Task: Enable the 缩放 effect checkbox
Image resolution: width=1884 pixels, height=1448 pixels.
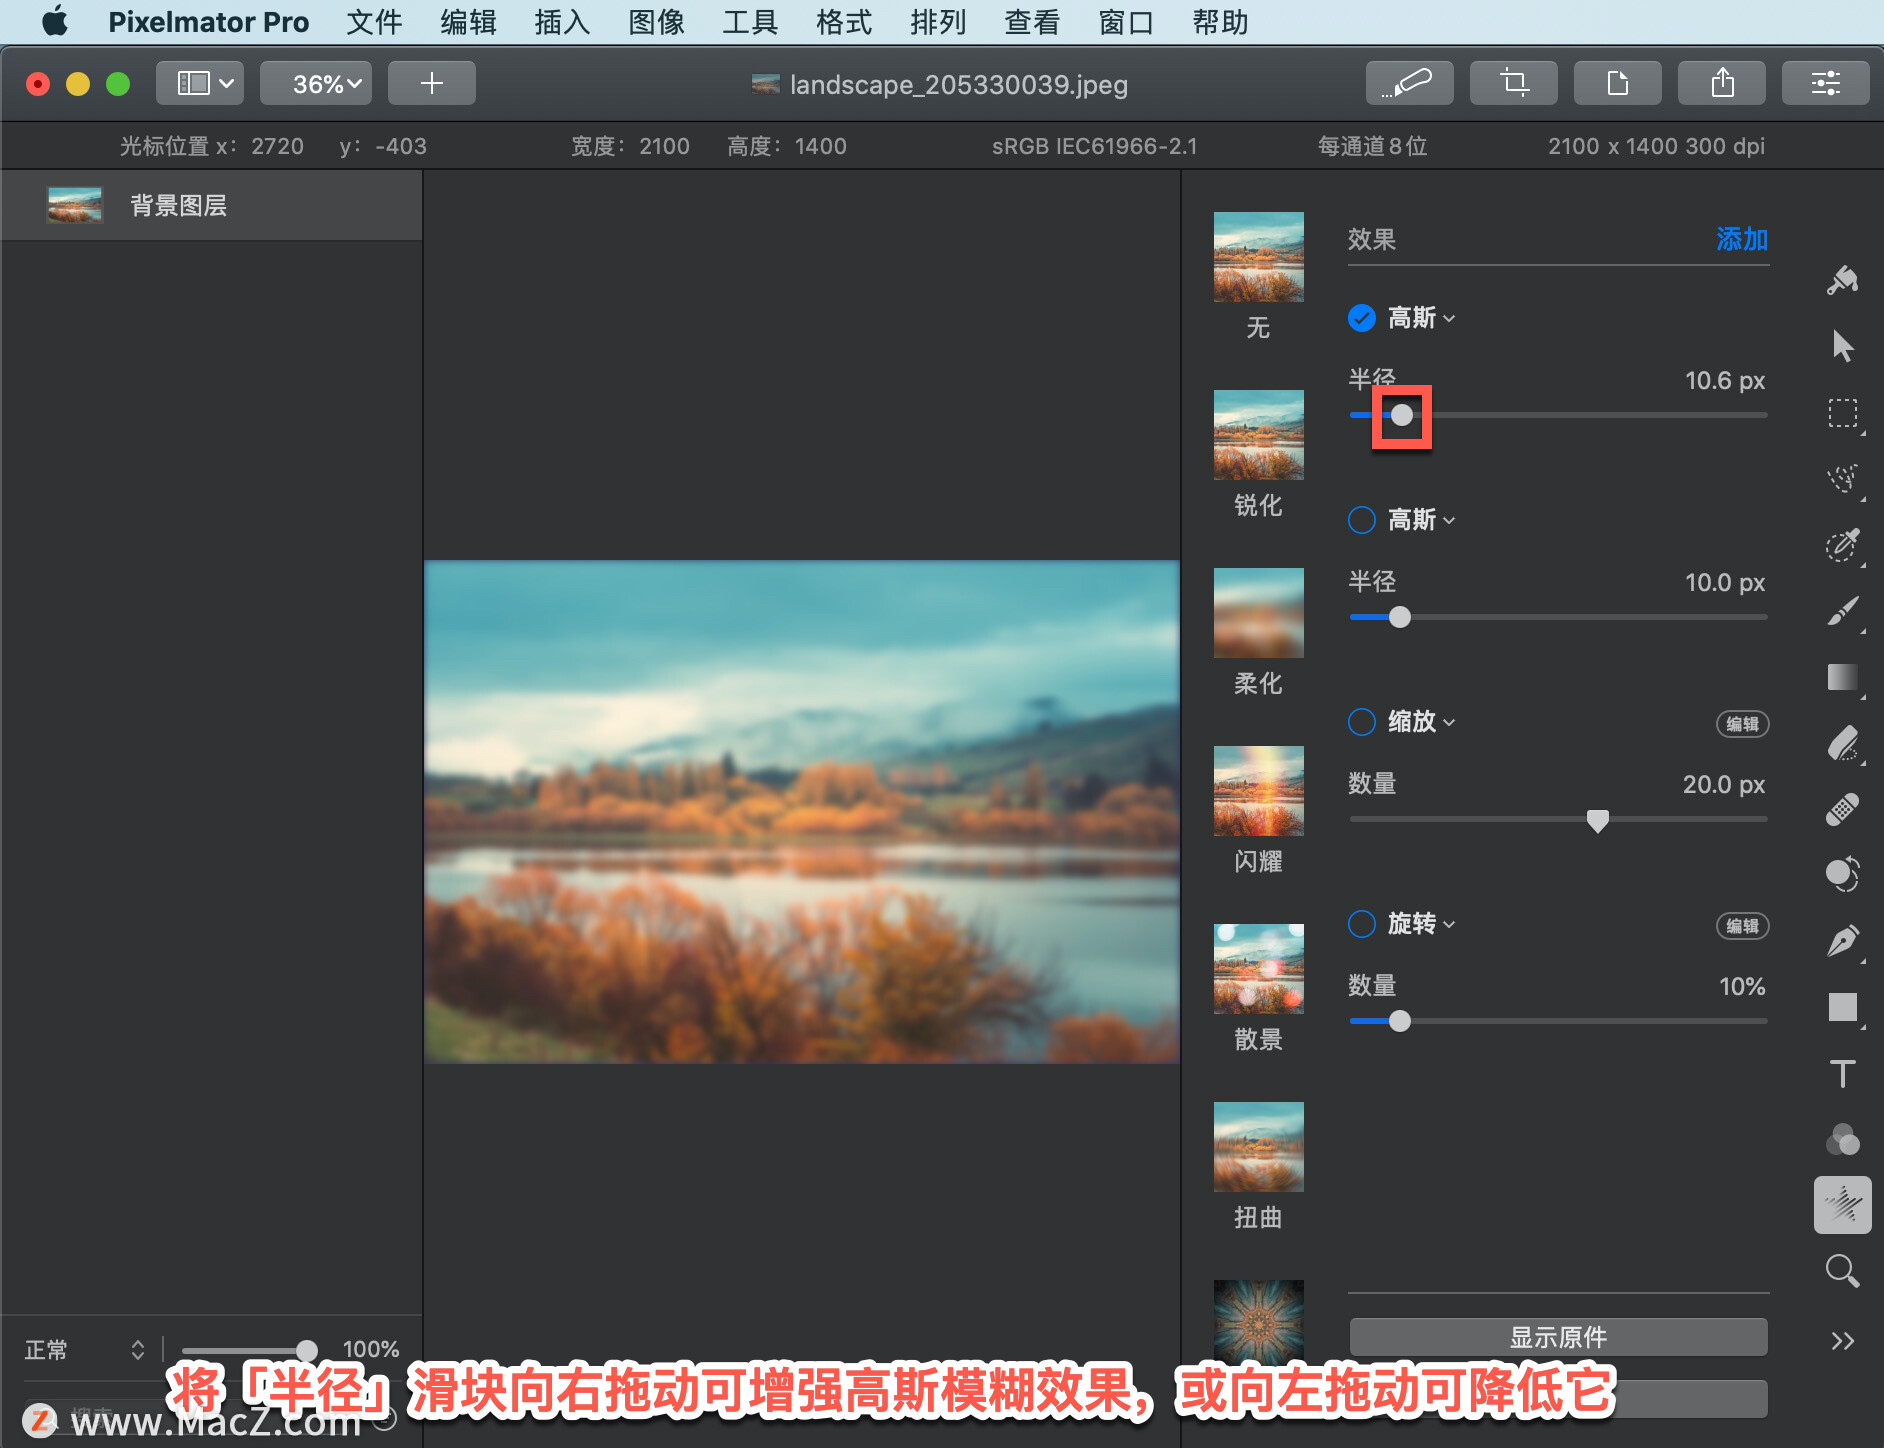Action: coord(1362,722)
